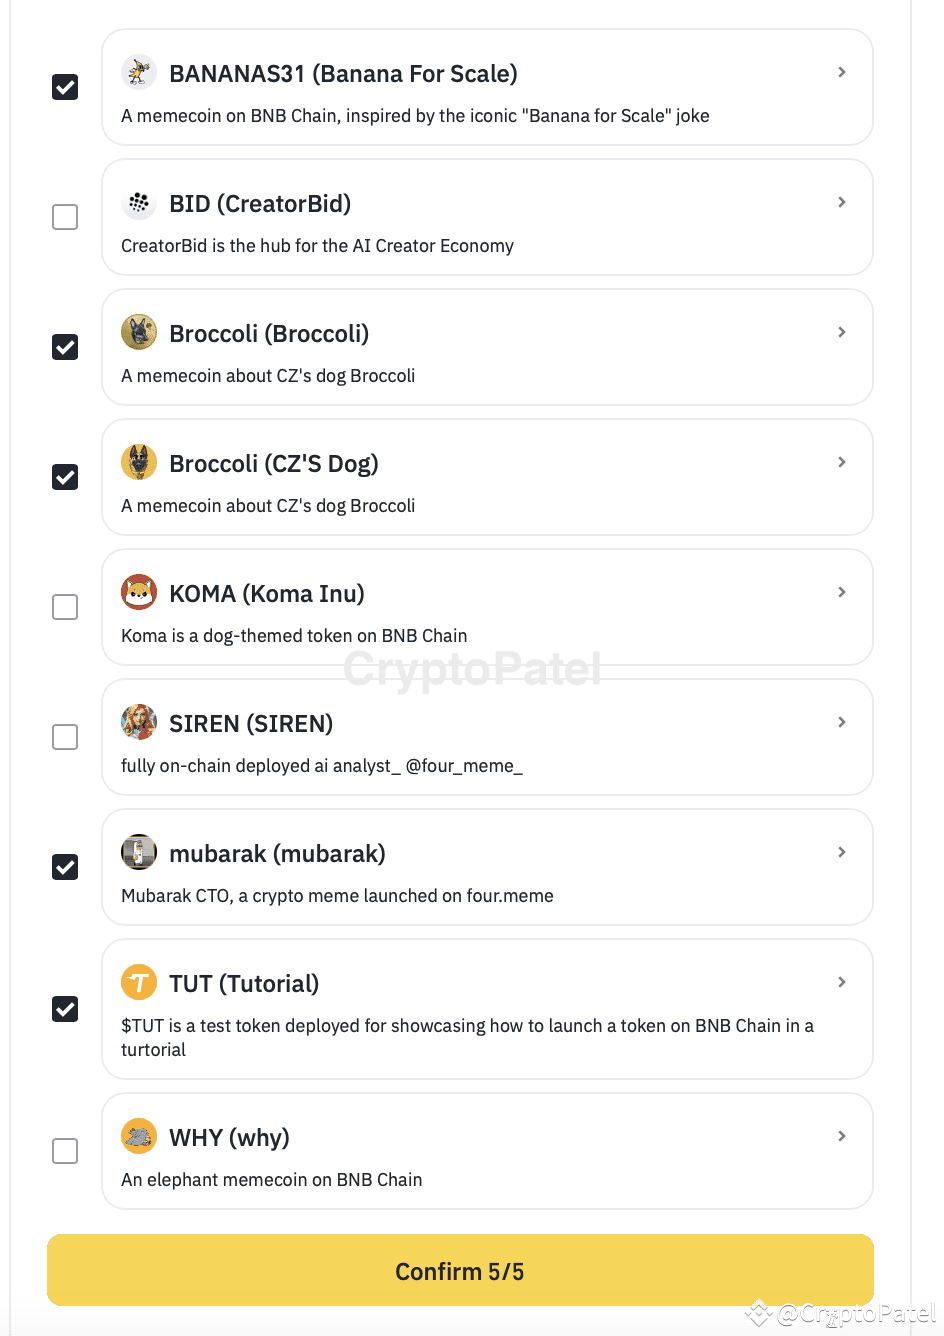Expand the WHY (why) row chevron
Image resolution: width=944 pixels, height=1336 pixels.
pos(841,1136)
